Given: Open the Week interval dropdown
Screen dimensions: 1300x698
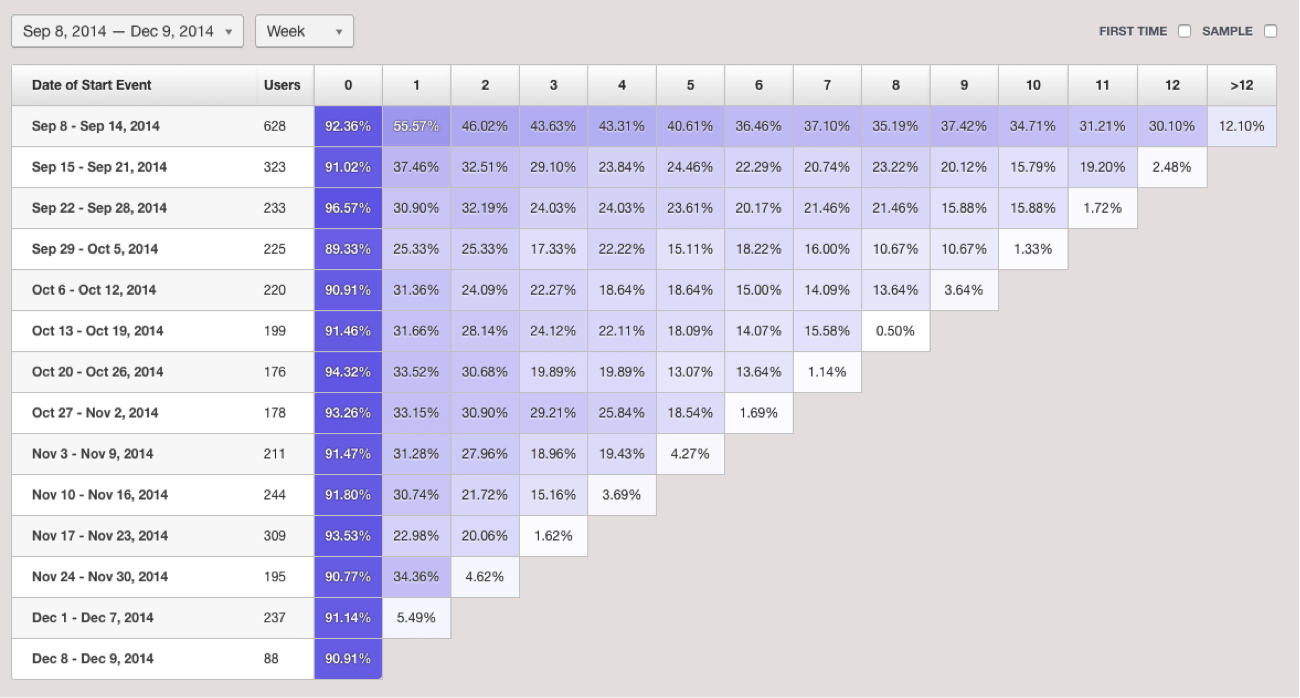Looking at the screenshot, I should (x=303, y=31).
